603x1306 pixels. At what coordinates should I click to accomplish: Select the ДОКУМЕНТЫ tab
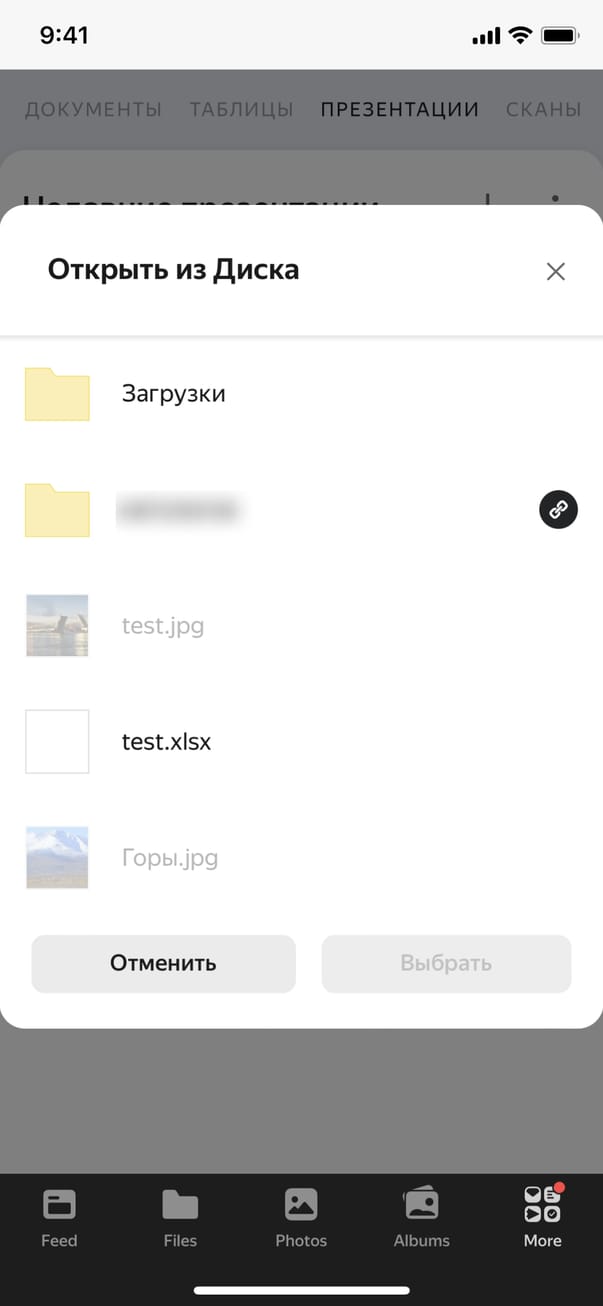click(x=93, y=109)
